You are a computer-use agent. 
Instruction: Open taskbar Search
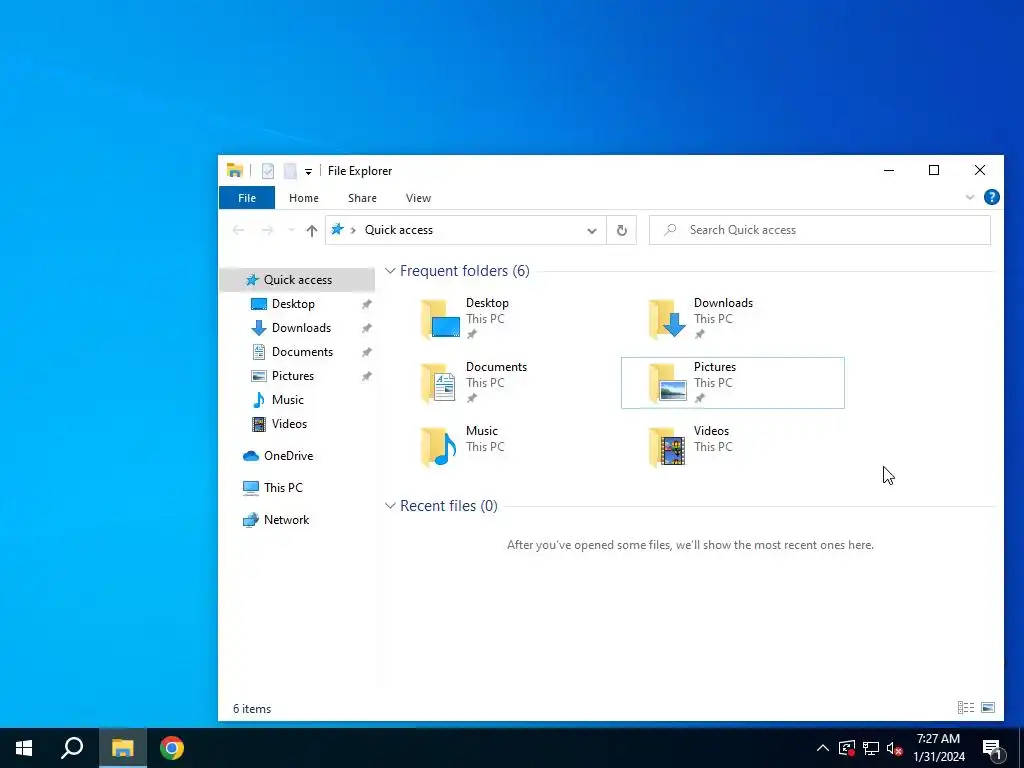tap(72, 748)
